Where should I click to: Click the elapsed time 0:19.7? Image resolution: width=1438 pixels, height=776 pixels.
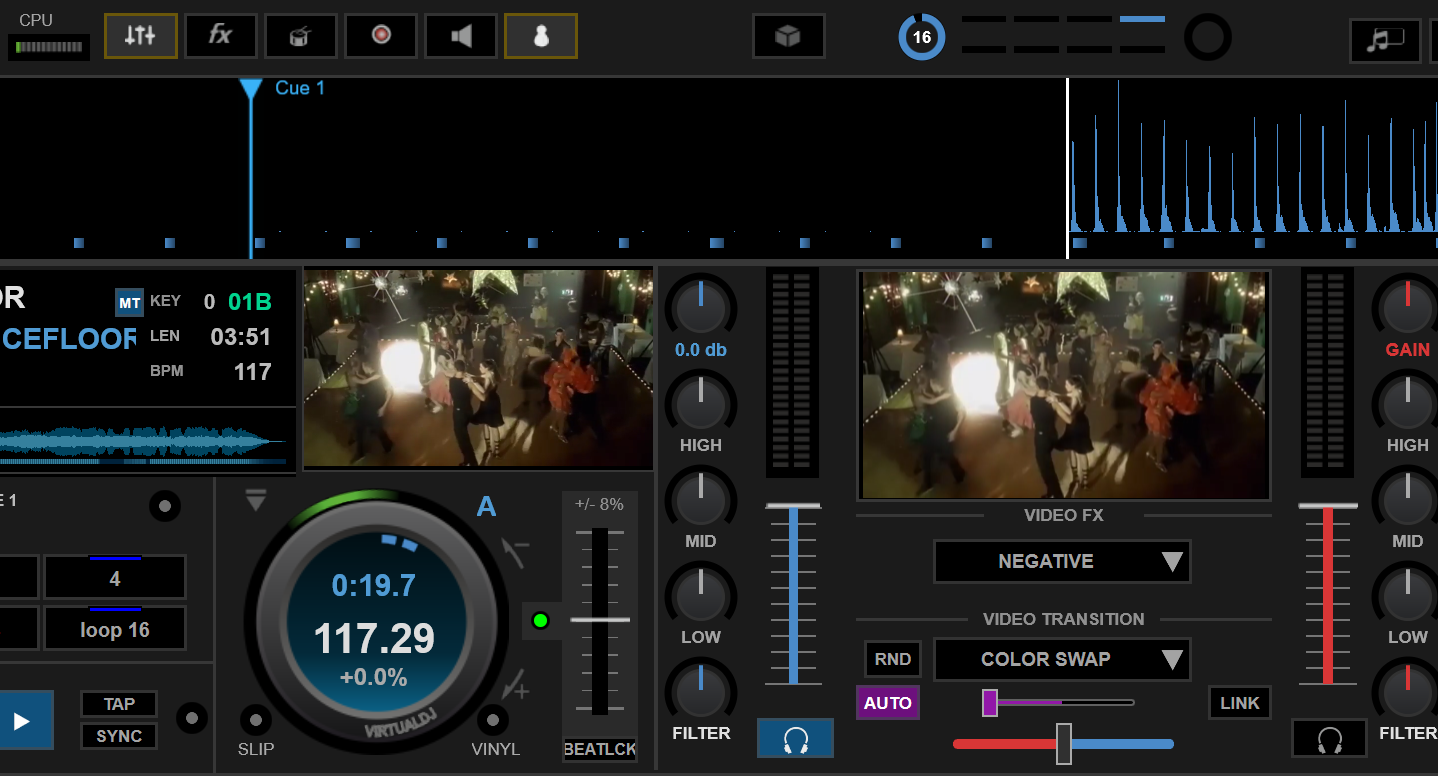coord(374,585)
